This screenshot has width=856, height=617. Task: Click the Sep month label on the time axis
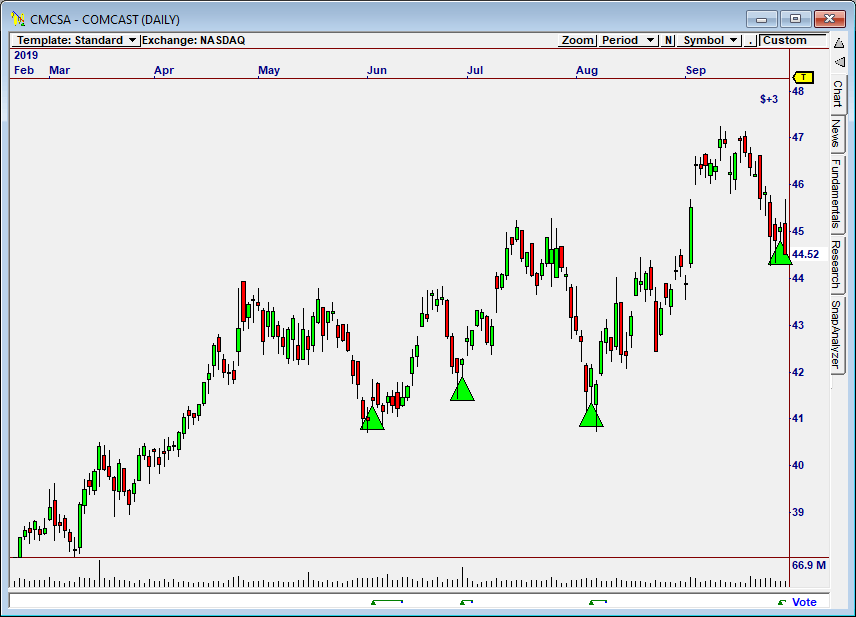(x=696, y=70)
